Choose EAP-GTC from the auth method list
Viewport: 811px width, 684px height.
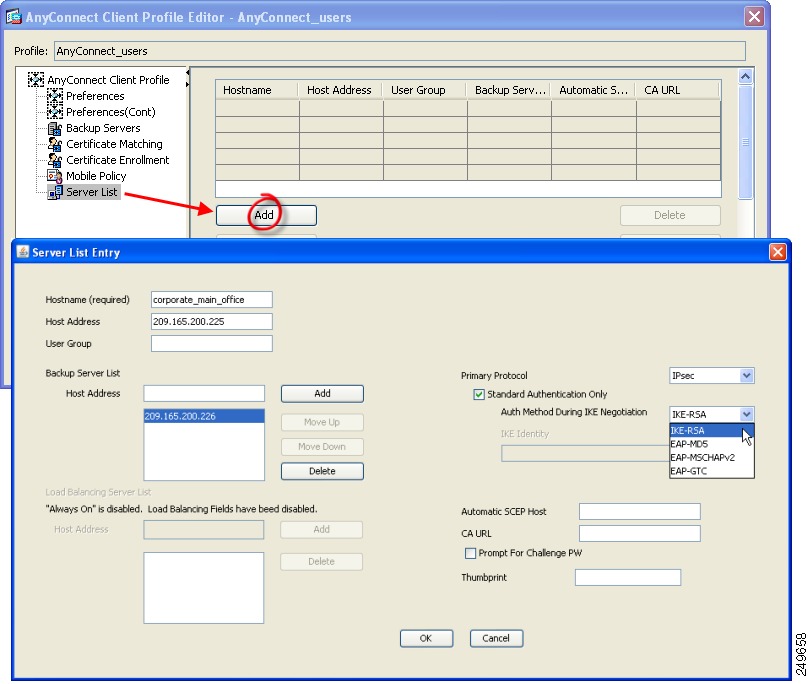pyautogui.click(x=712, y=471)
